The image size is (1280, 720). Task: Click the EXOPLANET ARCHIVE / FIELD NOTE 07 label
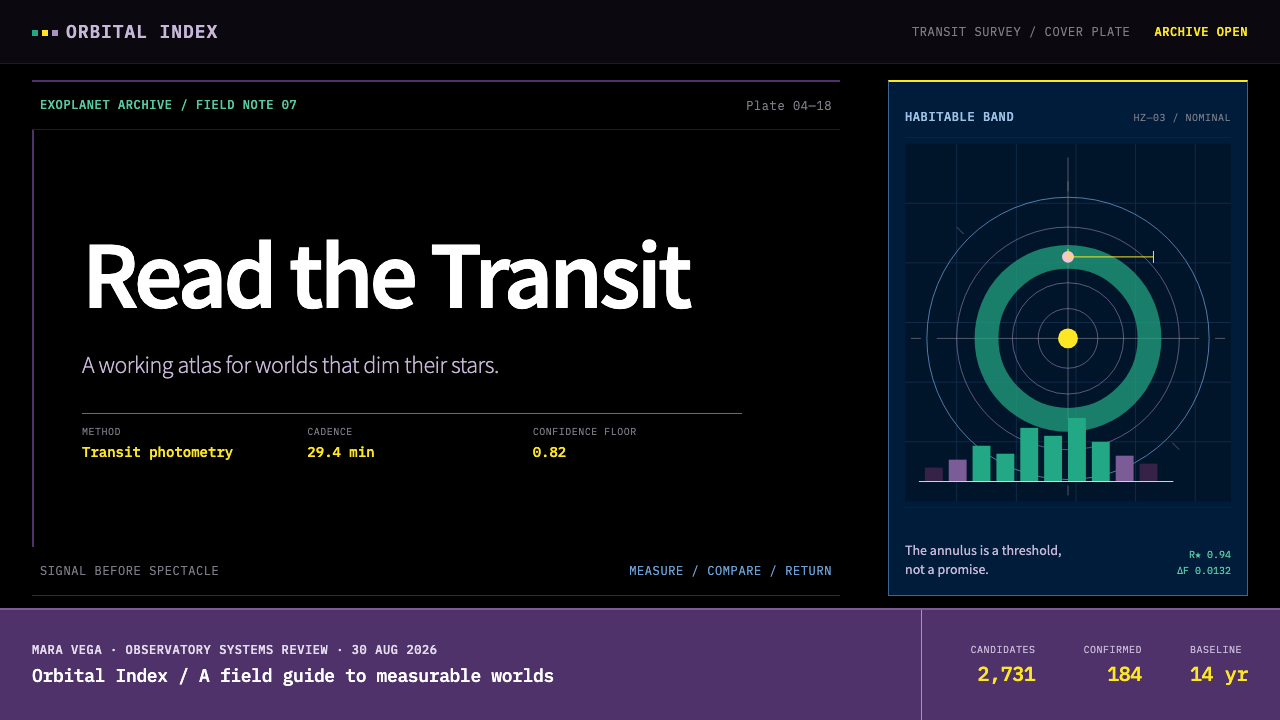click(x=168, y=105)
